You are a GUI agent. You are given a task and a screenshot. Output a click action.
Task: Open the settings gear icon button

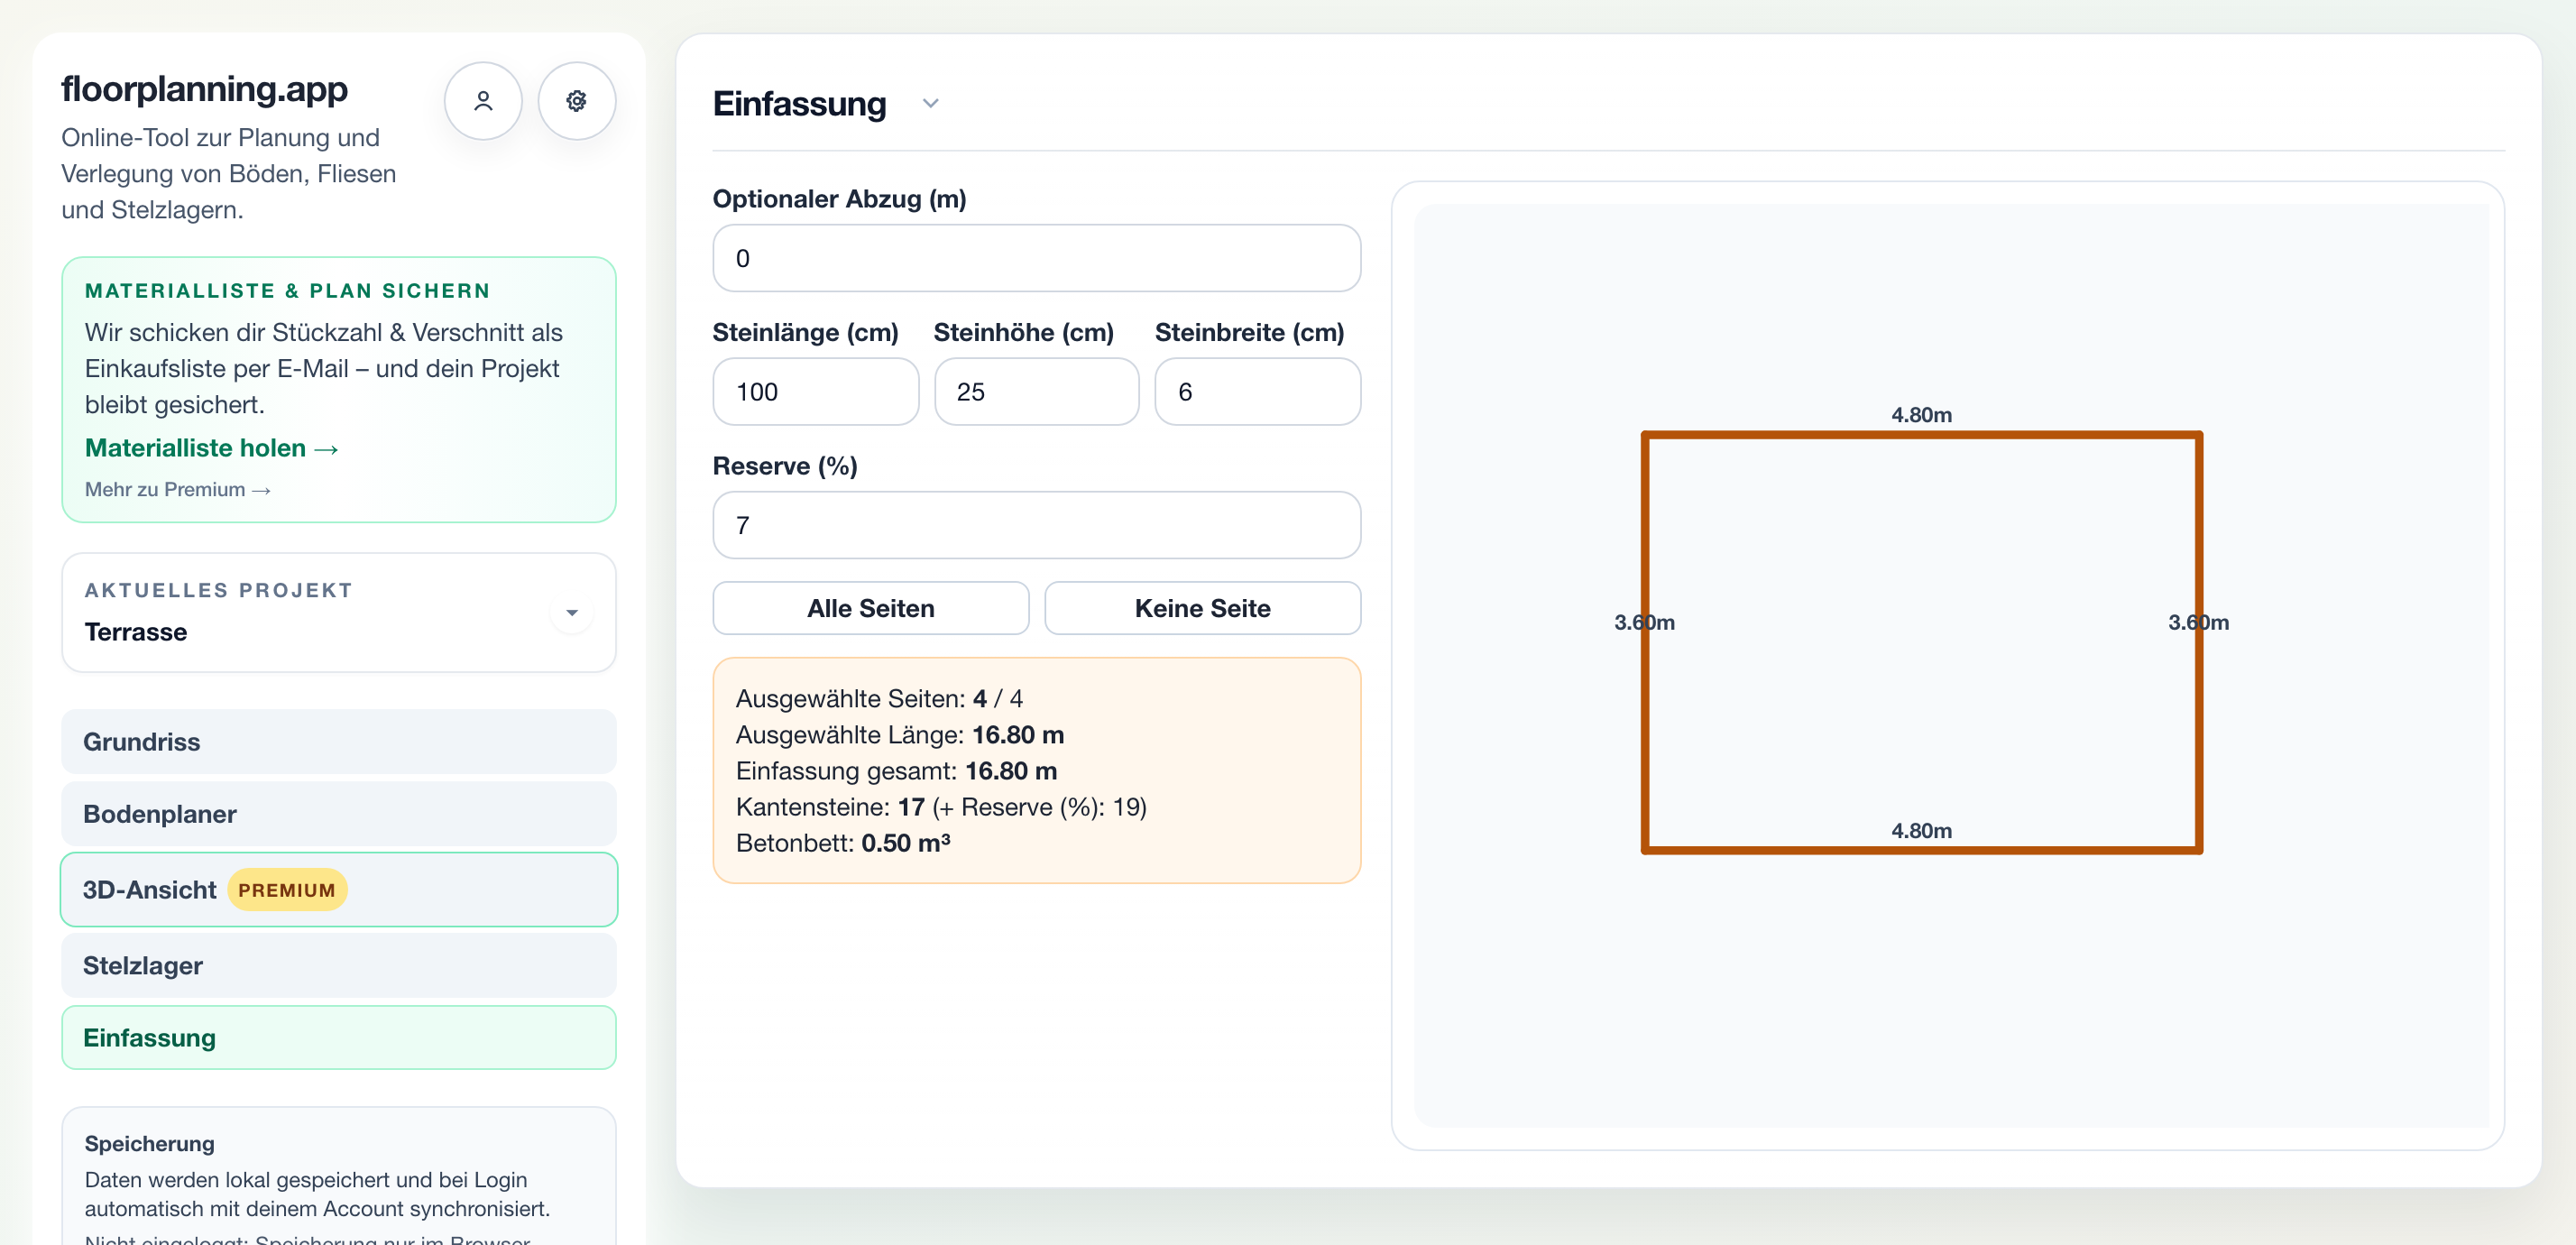point(576,101)
